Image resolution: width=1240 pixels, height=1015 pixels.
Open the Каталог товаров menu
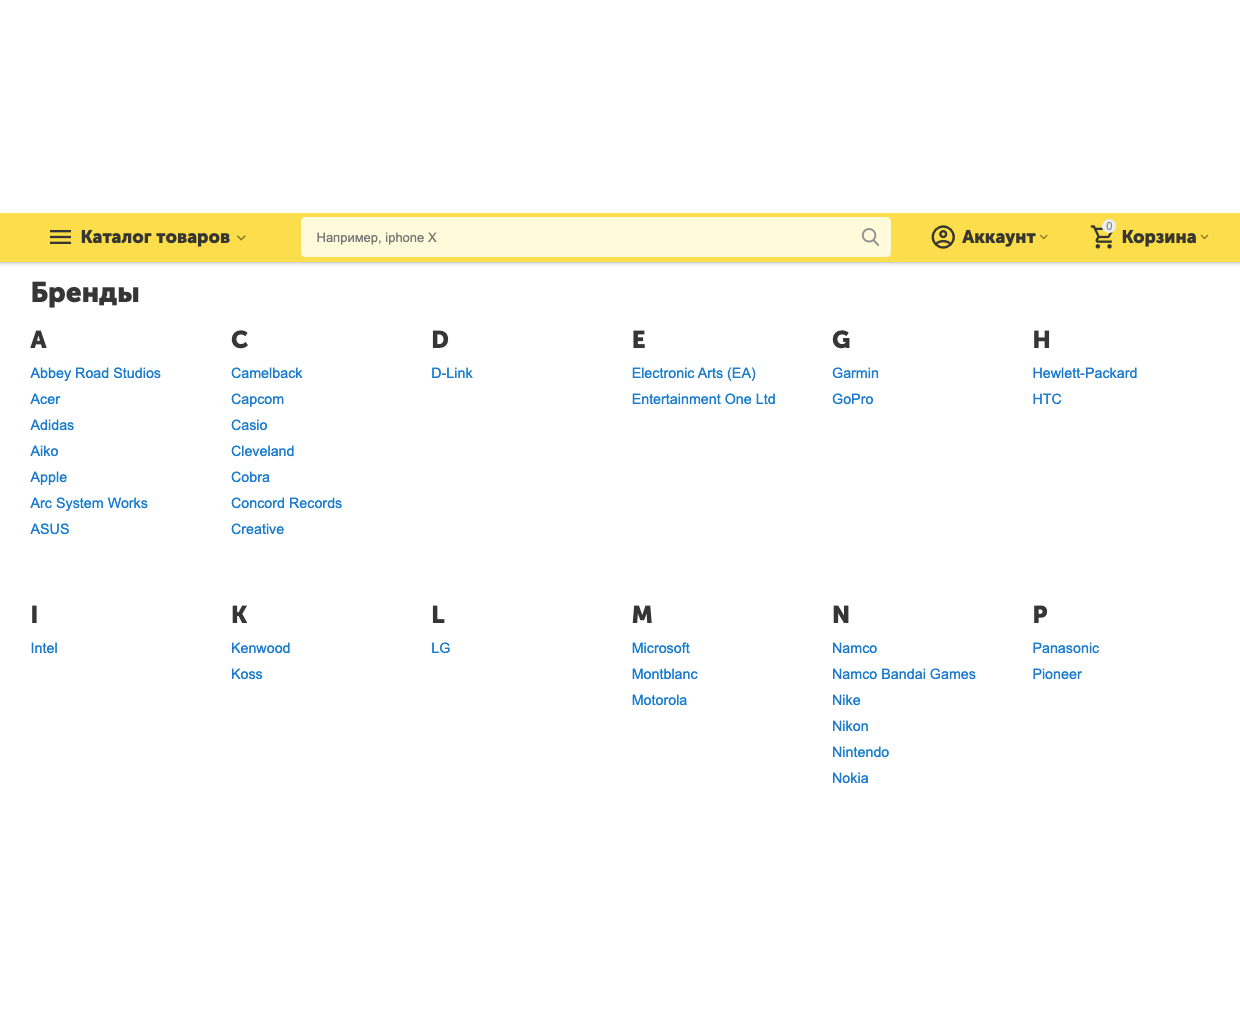tap(155, 237)
